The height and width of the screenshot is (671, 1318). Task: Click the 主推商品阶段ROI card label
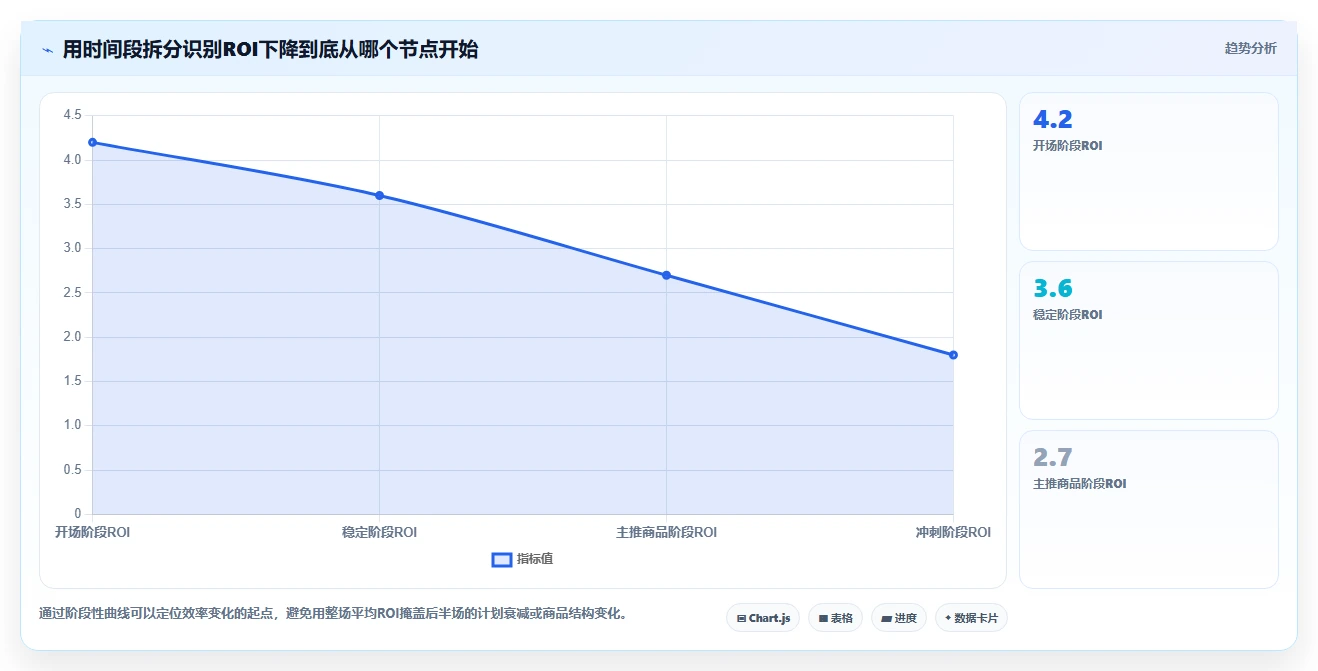(1079, 484)
